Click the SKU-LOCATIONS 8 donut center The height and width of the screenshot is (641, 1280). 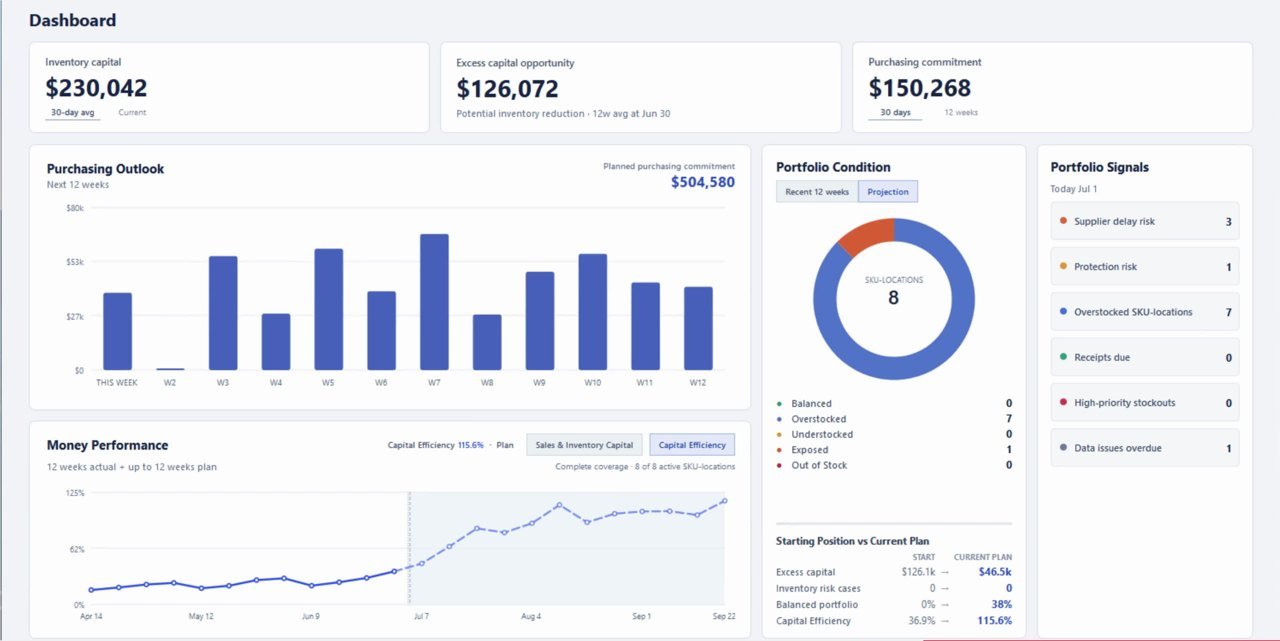pyautogui.click(x=893, y=291)
